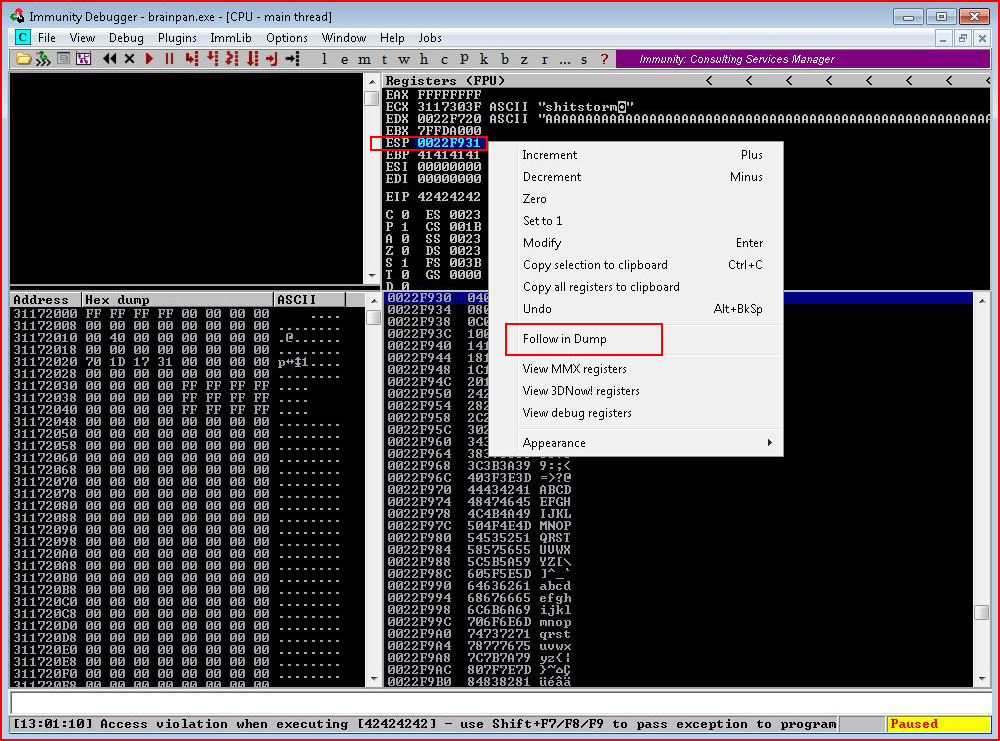Show Log window with l button
The width and height of the screenshot is (1000, 741).
(325, 59)
